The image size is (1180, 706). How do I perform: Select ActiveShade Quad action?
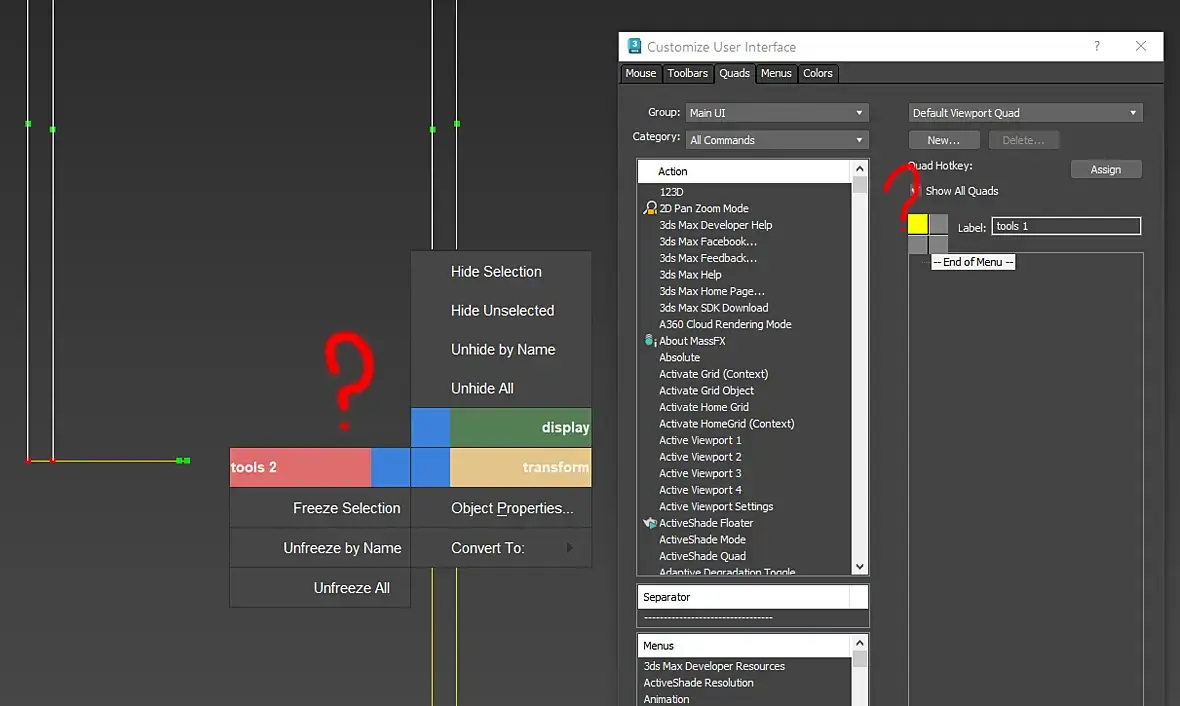pyautogui.click(x=702, y=556)
